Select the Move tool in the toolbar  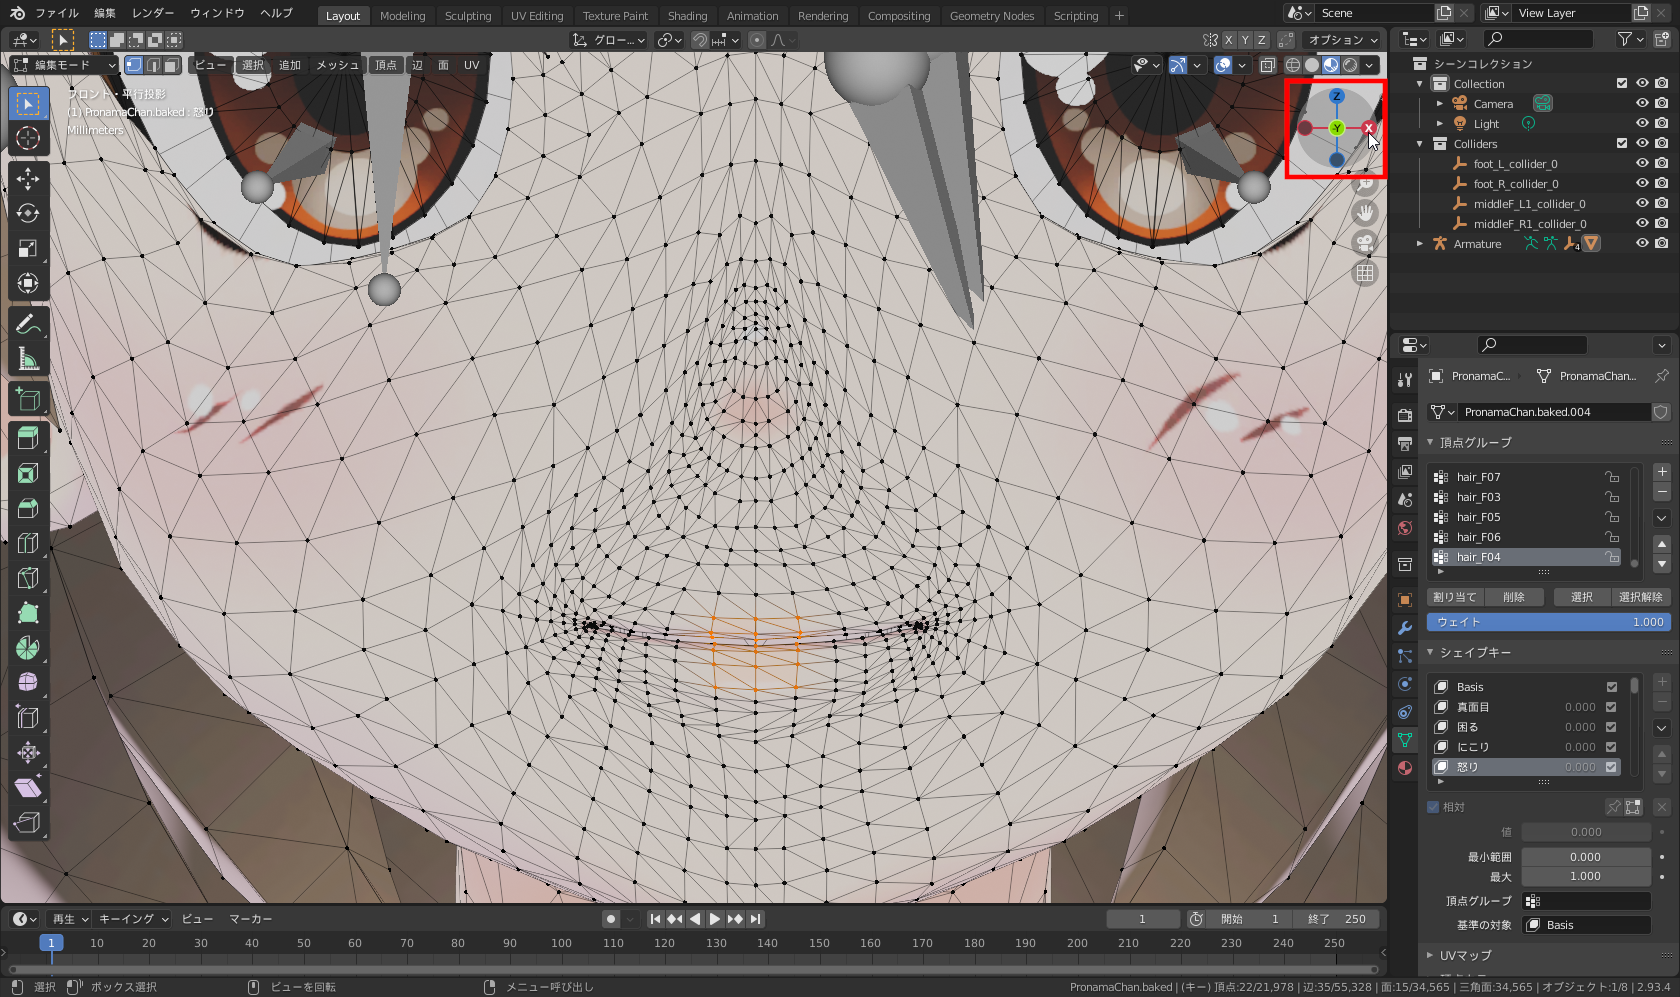(28, 178)
